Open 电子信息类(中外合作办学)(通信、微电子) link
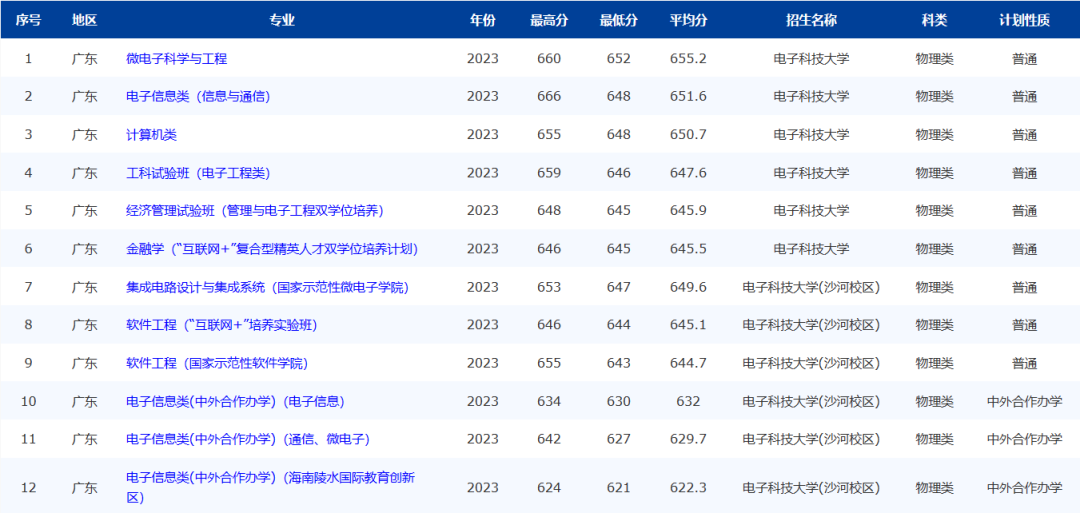 (249, 439)
